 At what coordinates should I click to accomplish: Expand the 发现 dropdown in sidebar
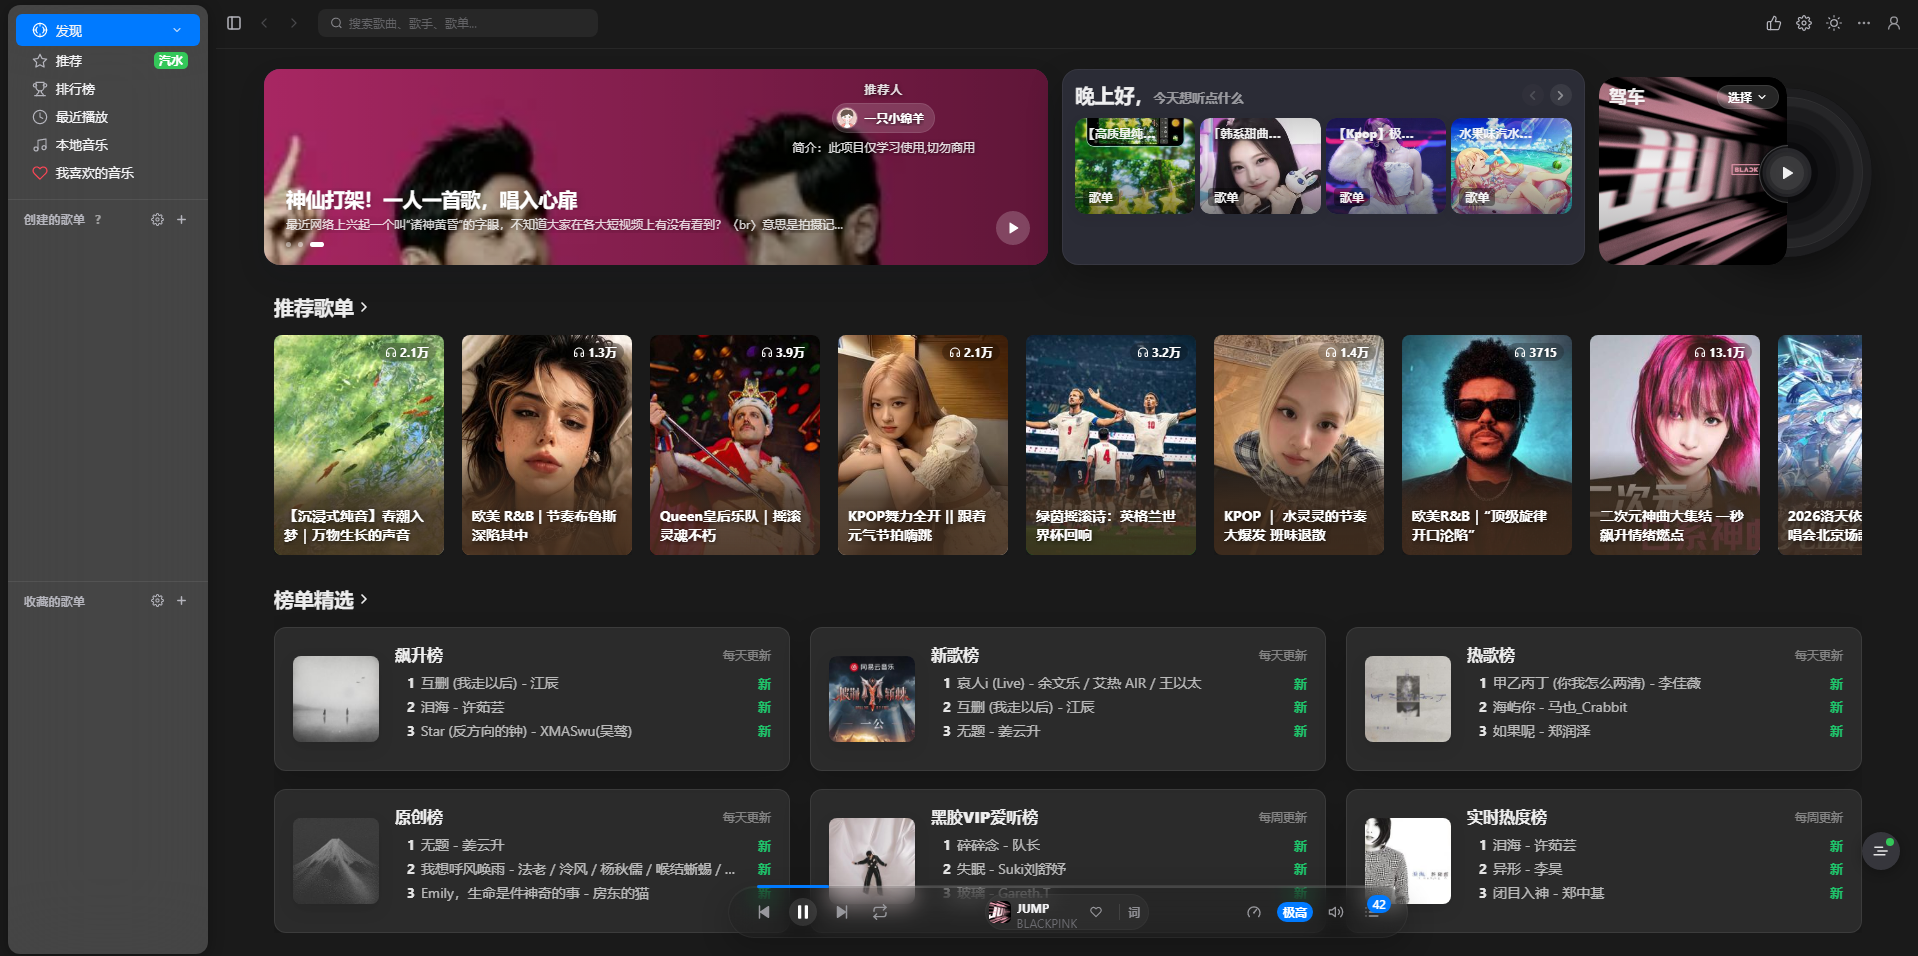(x=177, y=30)
